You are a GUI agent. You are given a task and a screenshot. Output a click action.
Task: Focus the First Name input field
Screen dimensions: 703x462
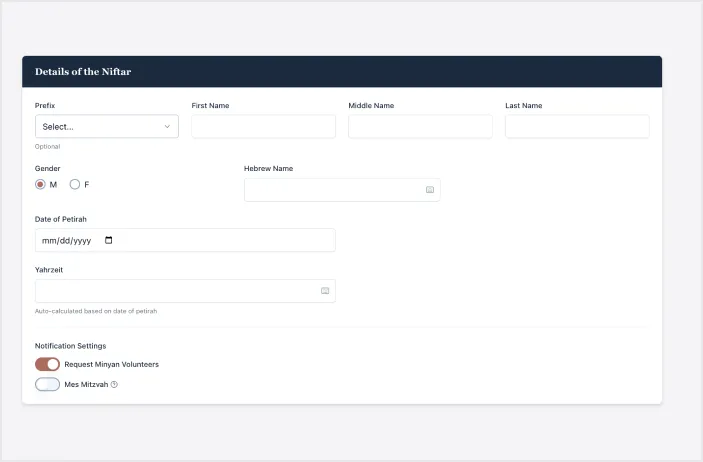click(263, 127)
